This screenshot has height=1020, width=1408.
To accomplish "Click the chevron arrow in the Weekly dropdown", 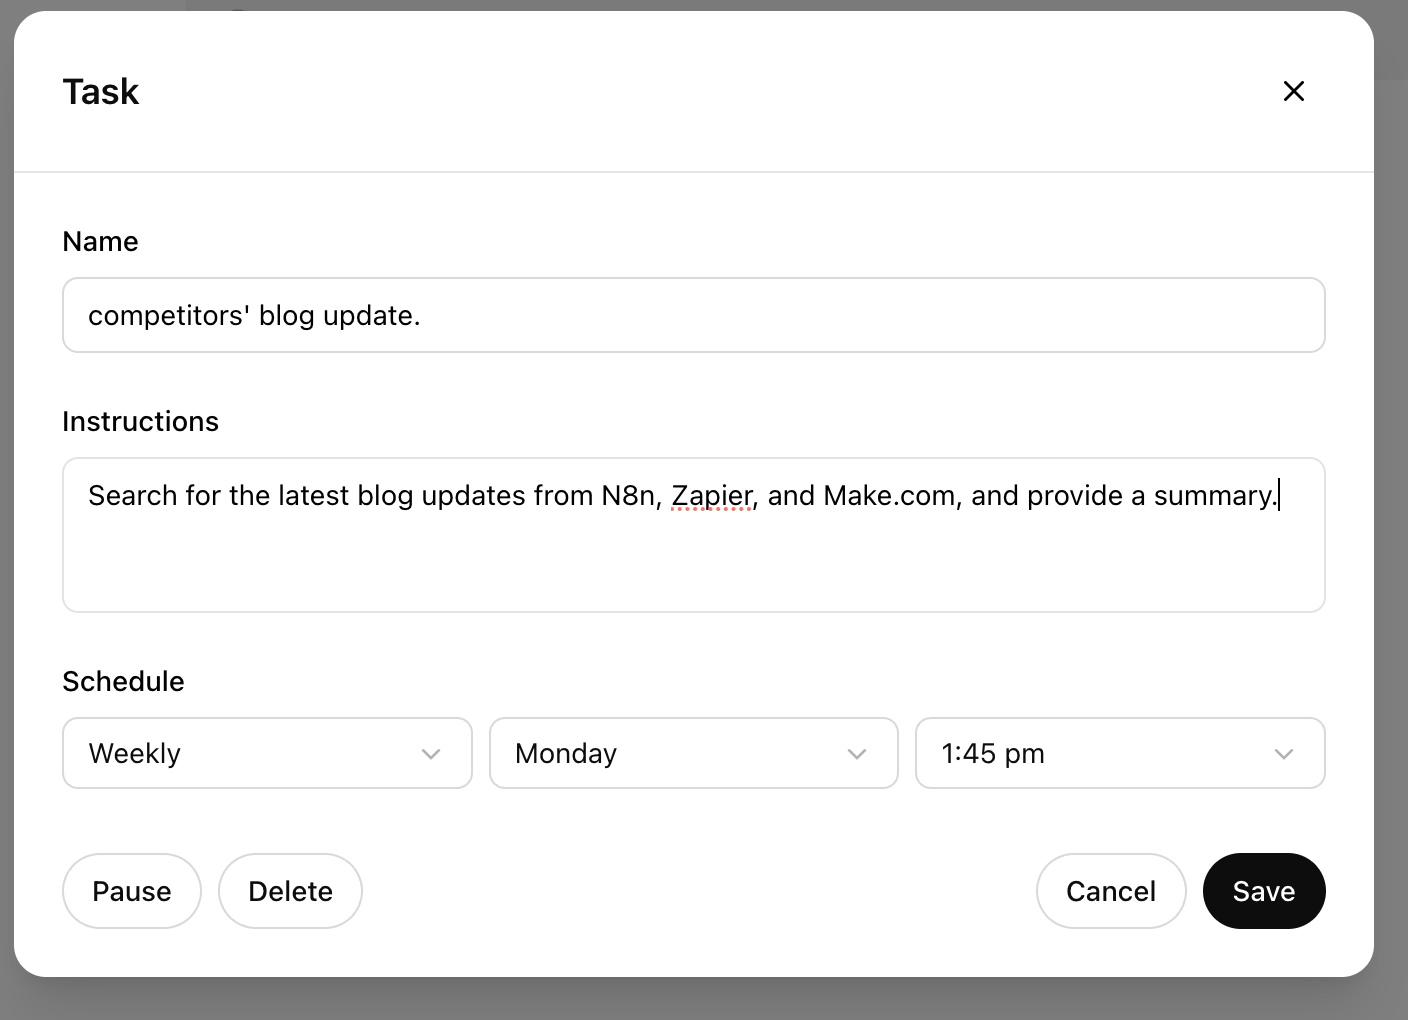I will (431, 754).
